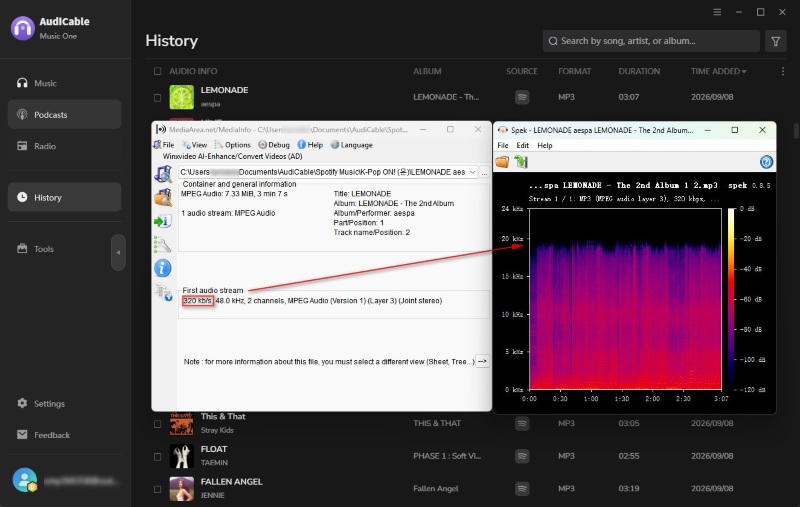
Task: Open MediaInfo Help menu
Action: pyautogui.click(x=310, y=145)
